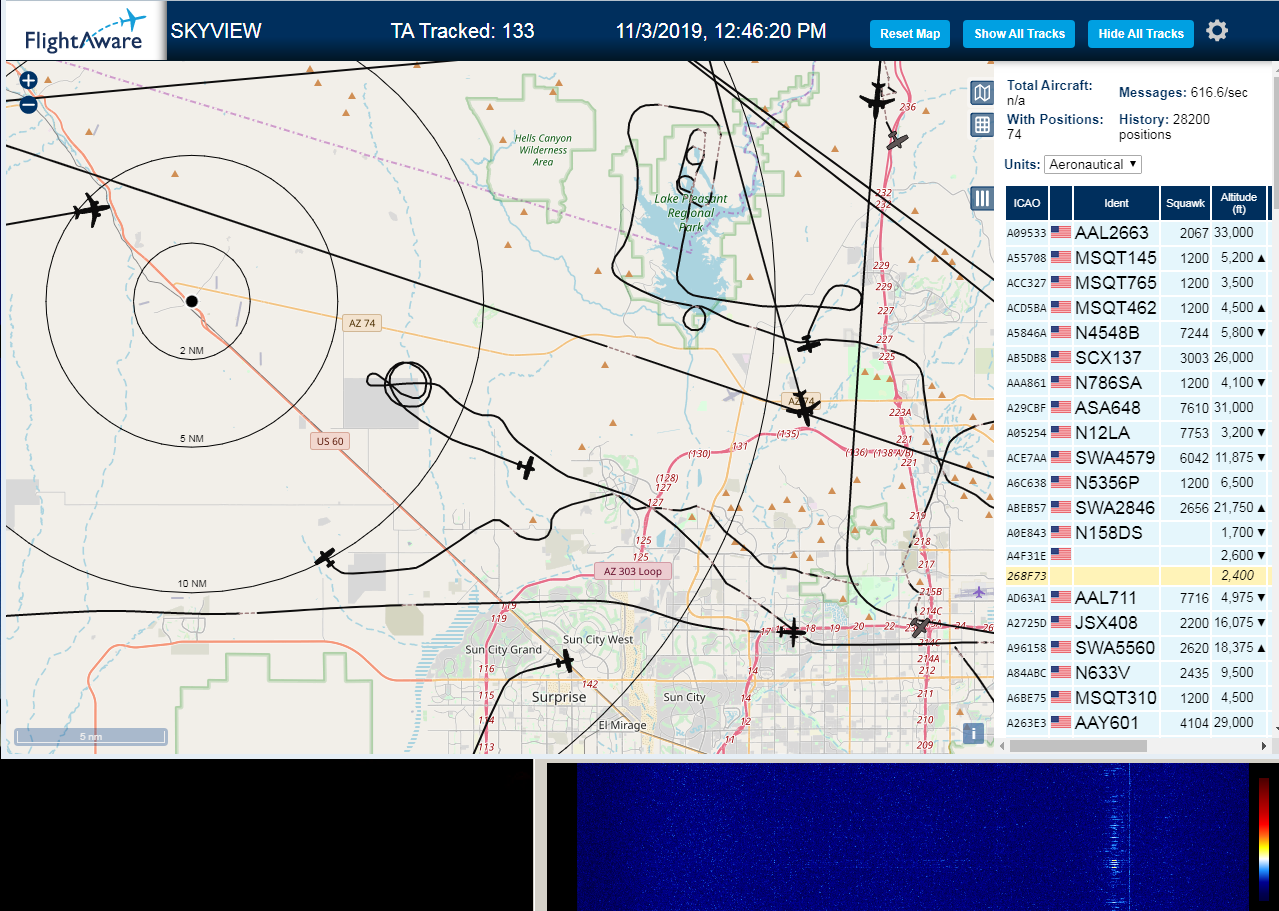
Task: Select the SWA2846 aircraft row
Action: point(1137,507)
